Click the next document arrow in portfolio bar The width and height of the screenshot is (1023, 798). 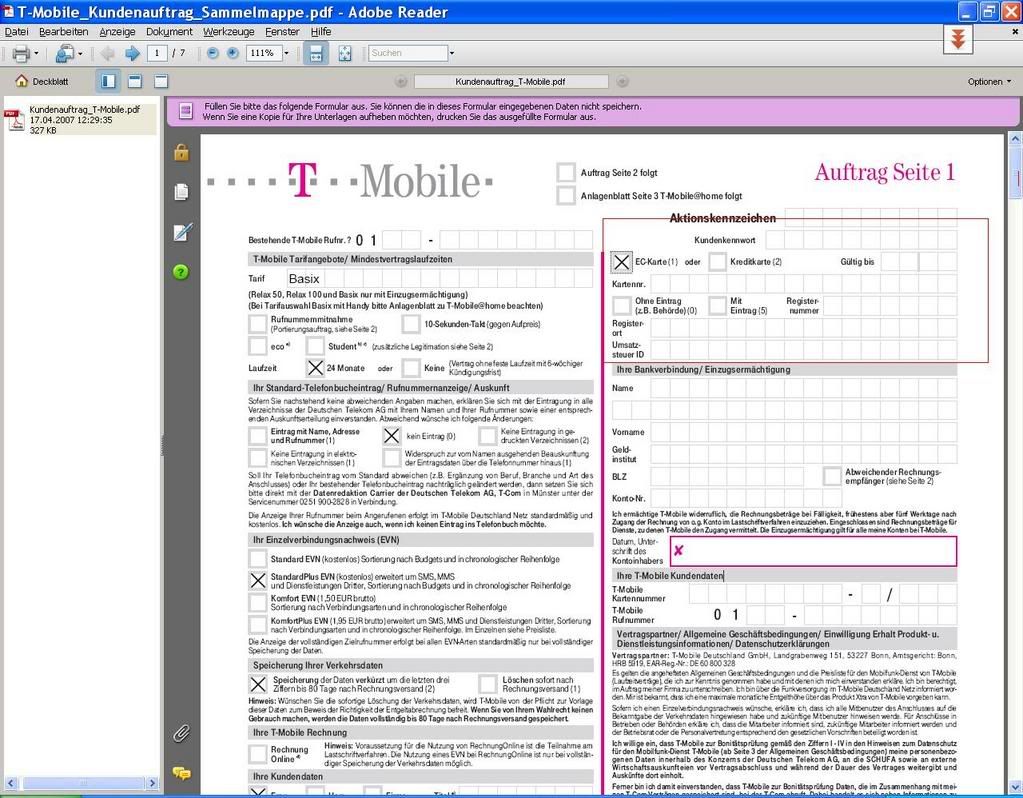pos(622,82)
